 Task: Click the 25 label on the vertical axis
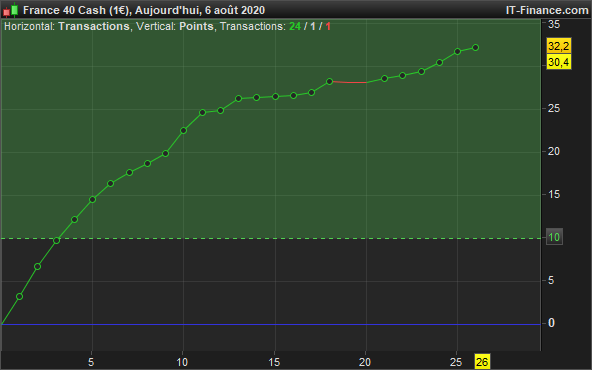coord(554,108)
